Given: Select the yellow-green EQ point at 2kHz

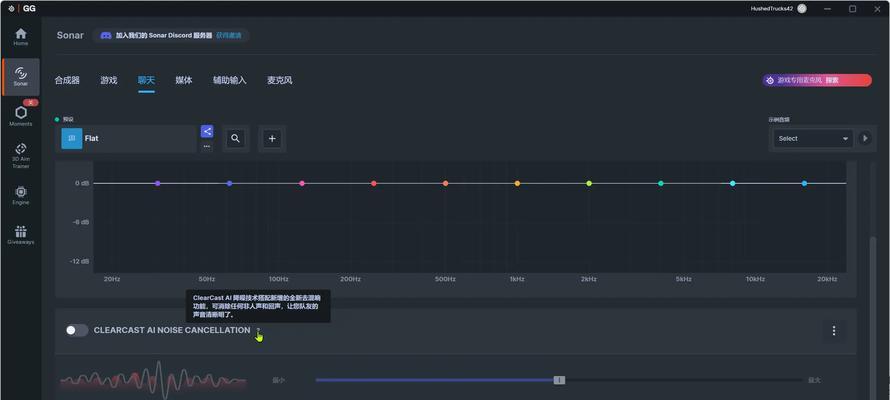Looking at the screenshot, I should click(x=589, y=183).
